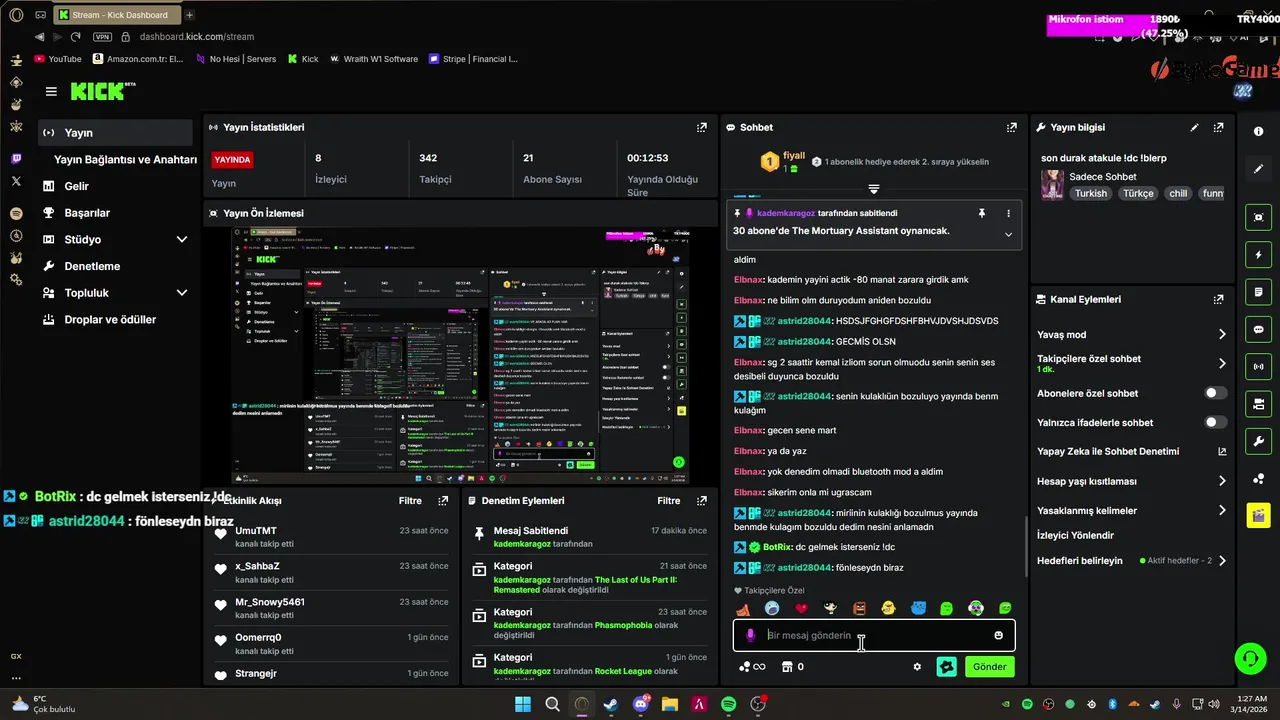1280x720 pixels.
Task: Click İzleyici Yönlendir option
Action: (1075, 535)
